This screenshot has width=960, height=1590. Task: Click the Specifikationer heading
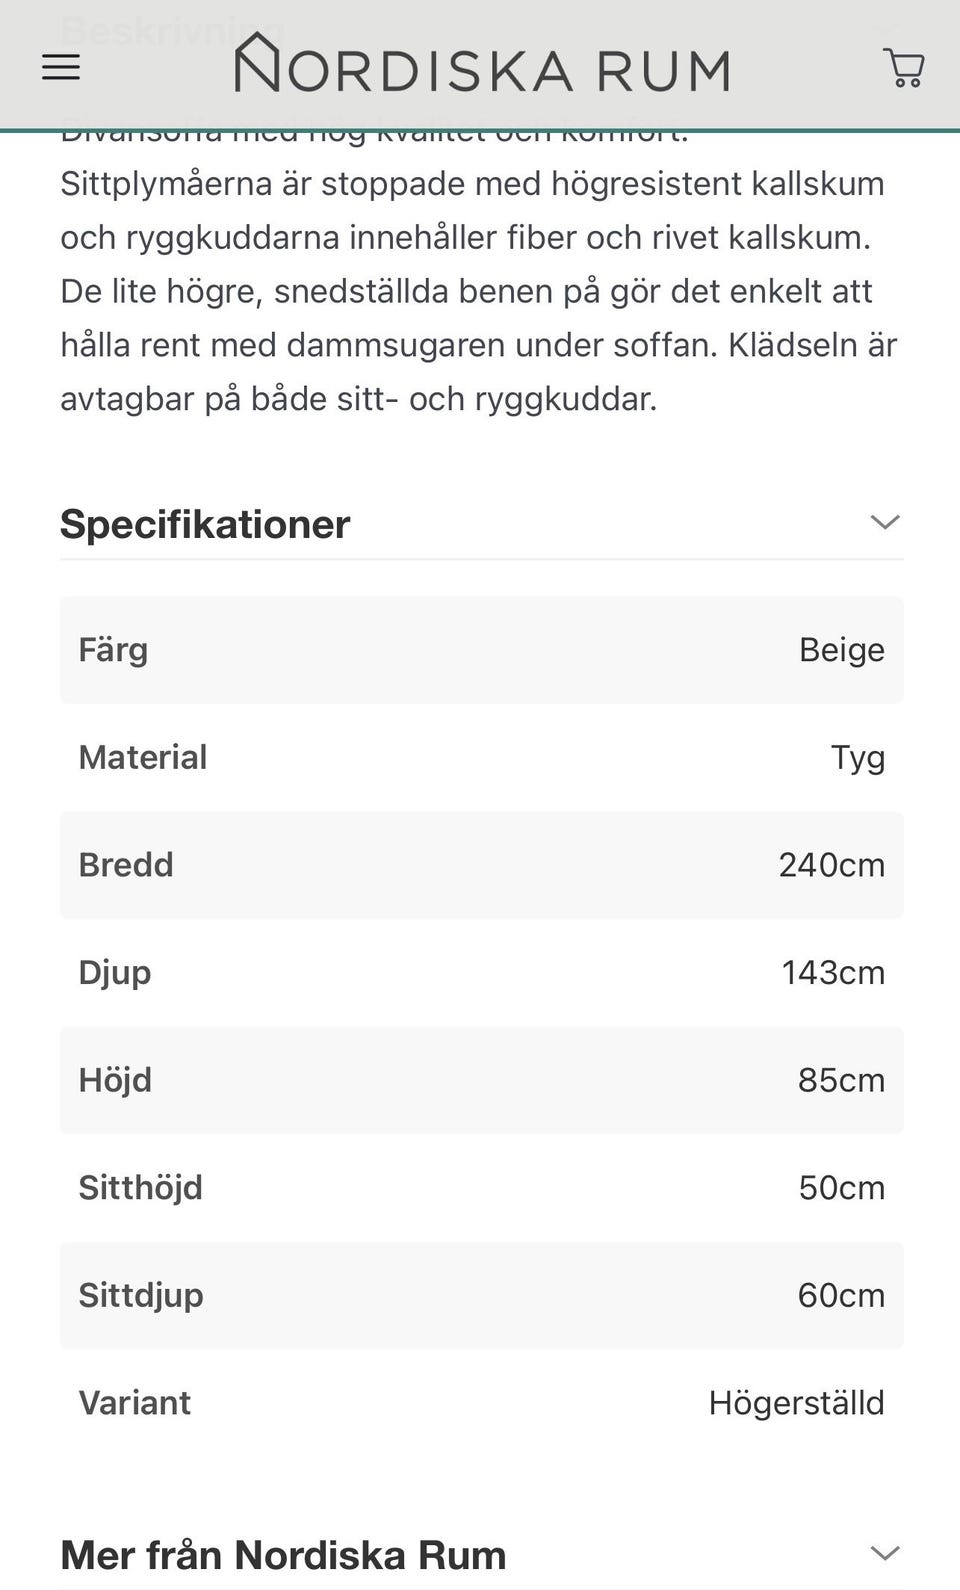coord(205,524)
